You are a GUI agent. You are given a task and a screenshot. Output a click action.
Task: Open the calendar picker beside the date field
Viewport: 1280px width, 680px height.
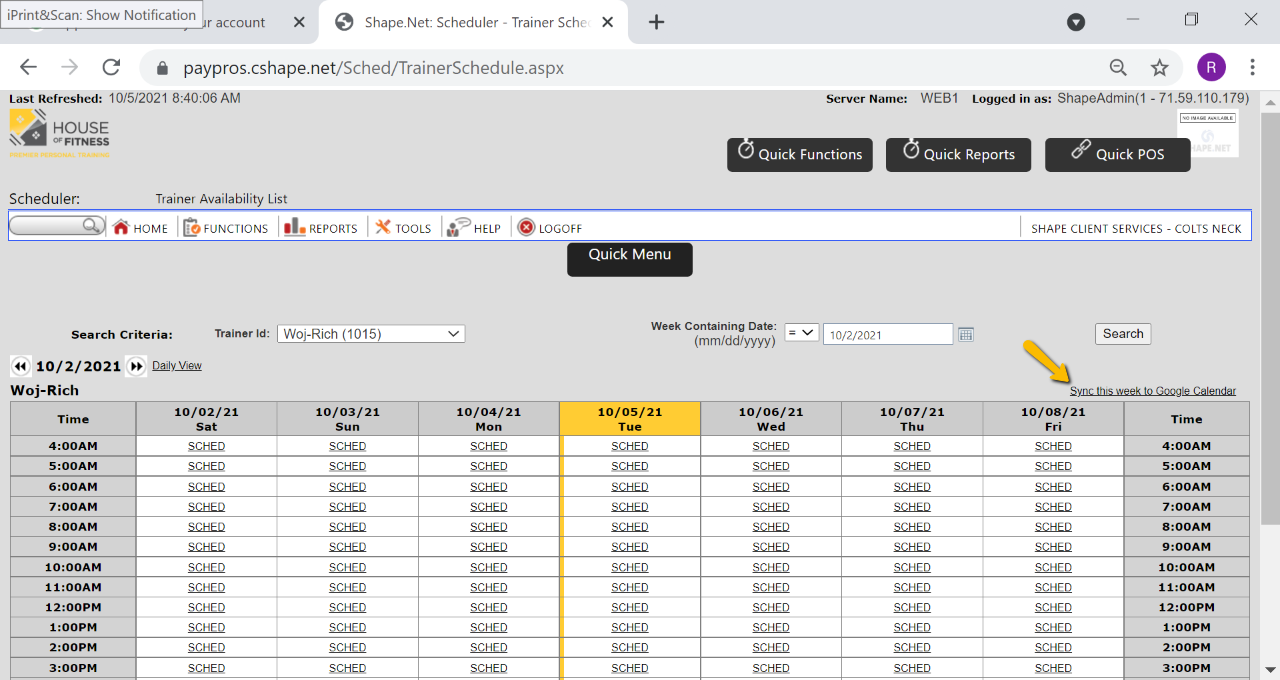click(x=965, y=333)
